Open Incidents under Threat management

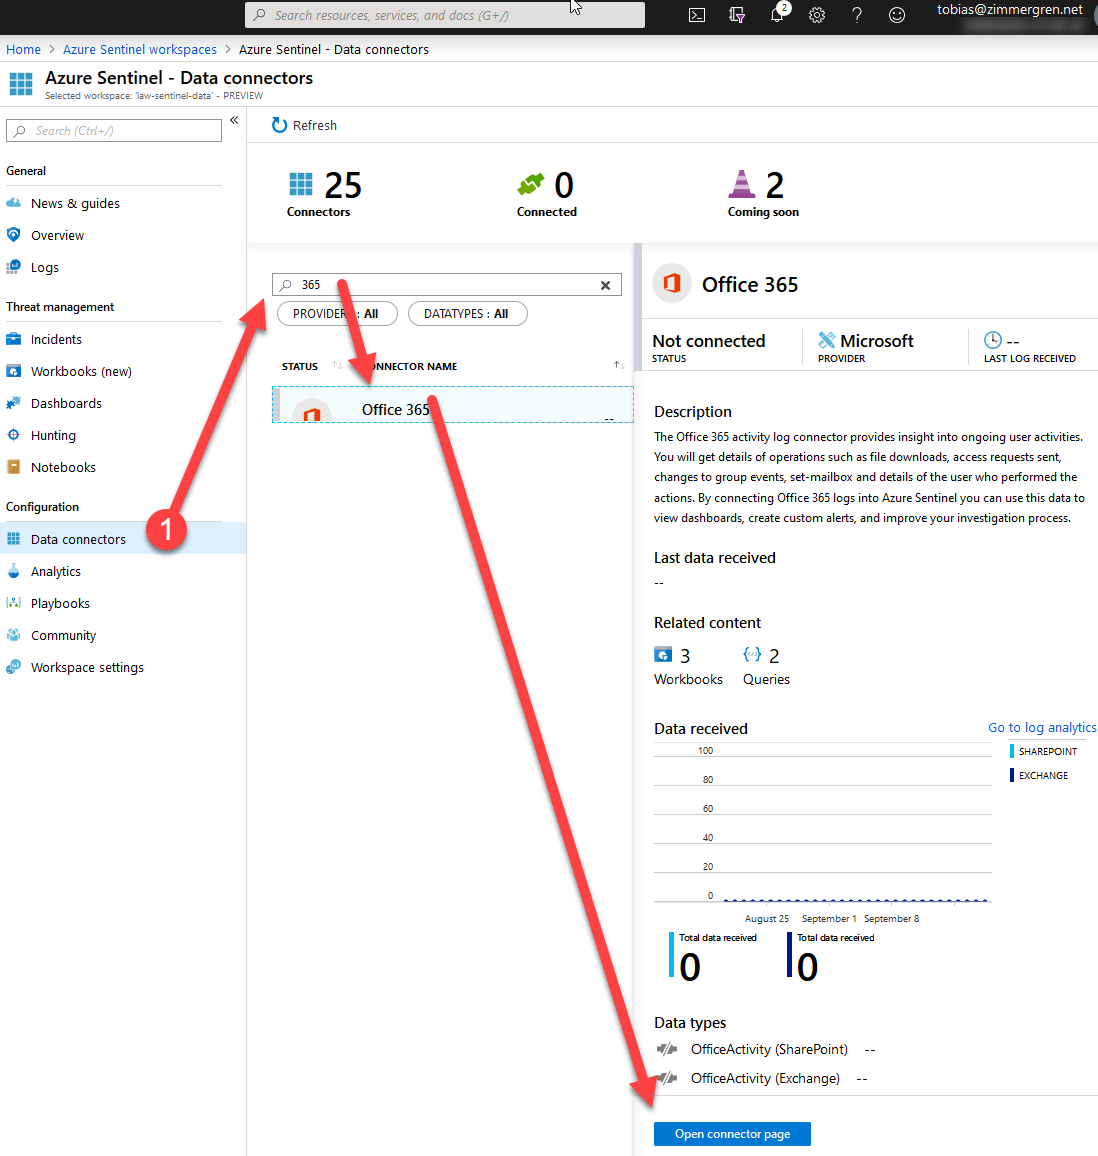[56, 340]
